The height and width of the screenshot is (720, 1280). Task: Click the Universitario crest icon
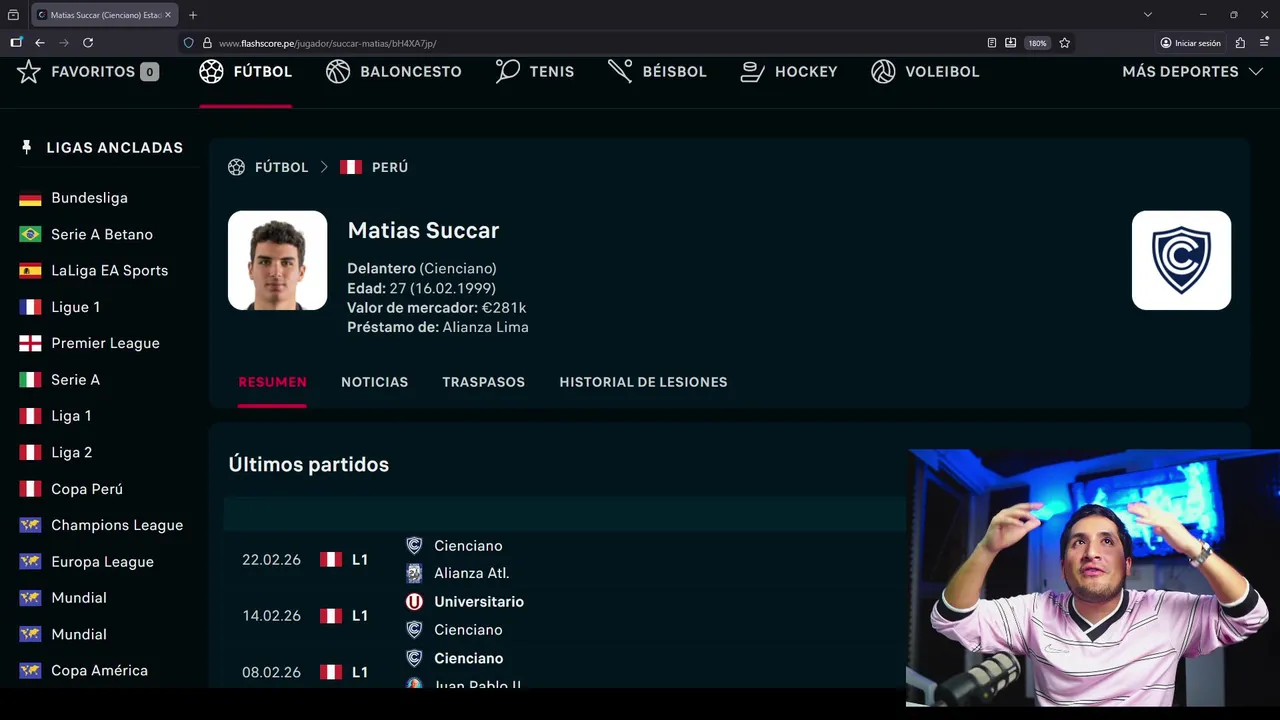click(414, 602)
